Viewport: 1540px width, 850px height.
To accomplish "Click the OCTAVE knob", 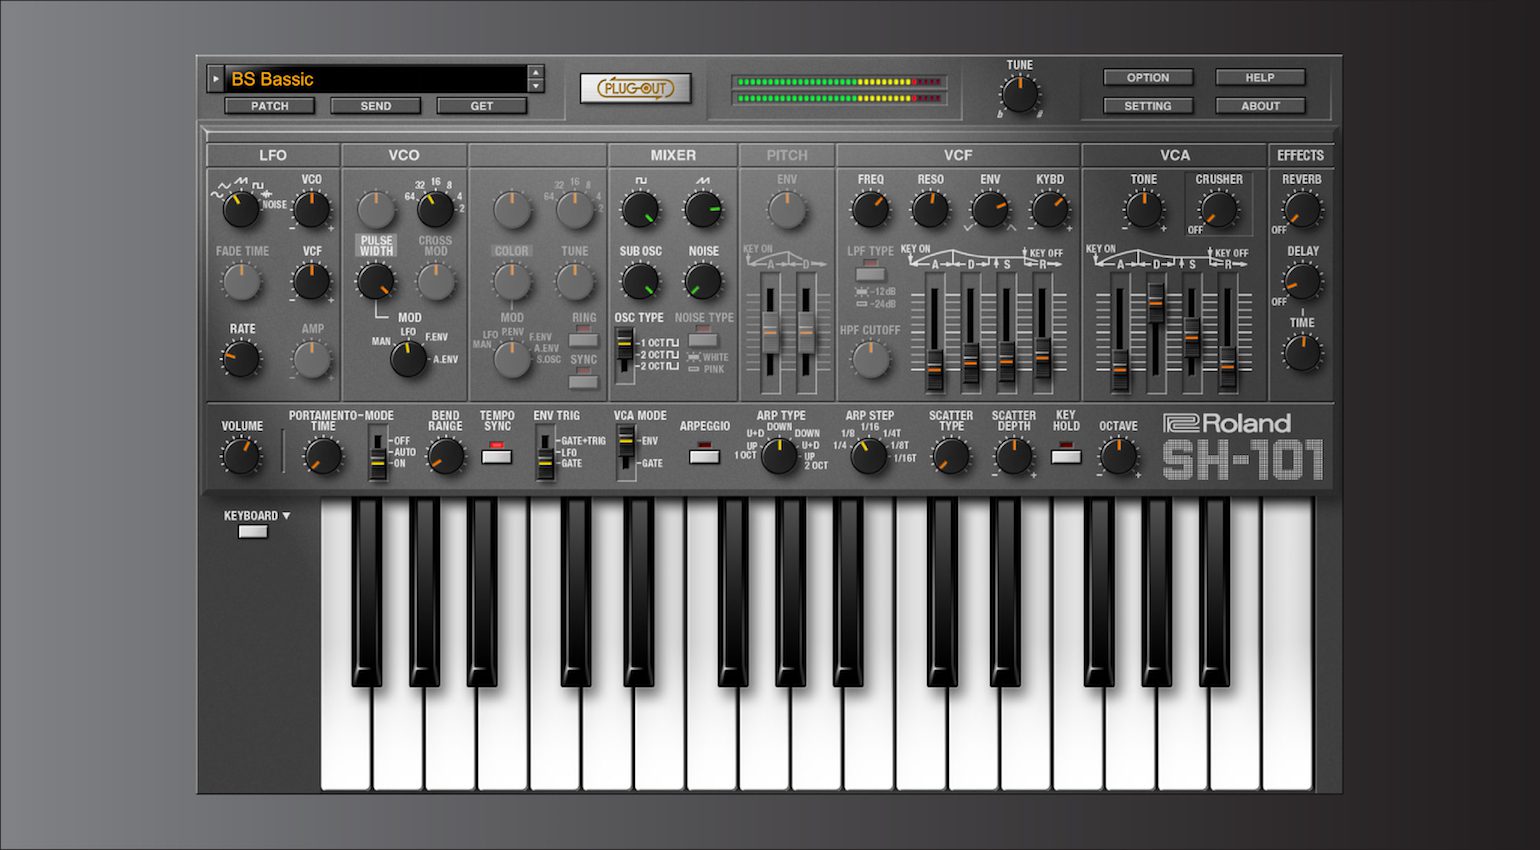I will [1118, 456].
